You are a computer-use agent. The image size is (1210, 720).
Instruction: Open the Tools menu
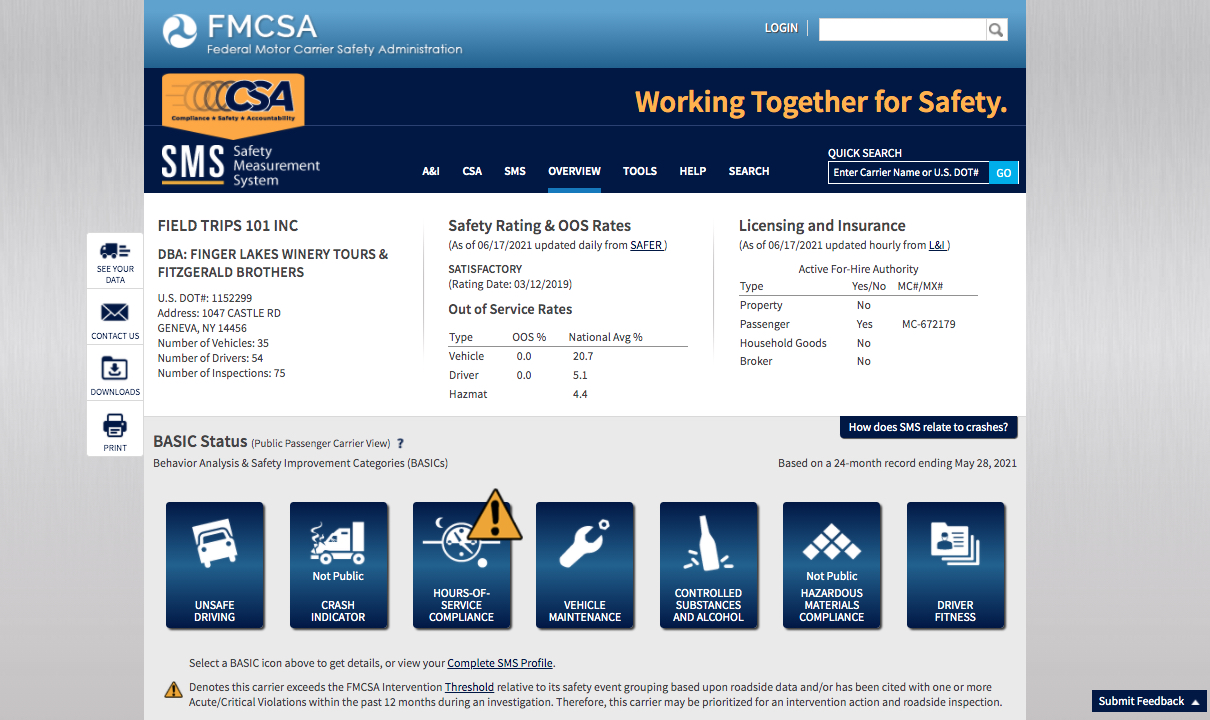[640, 171]
